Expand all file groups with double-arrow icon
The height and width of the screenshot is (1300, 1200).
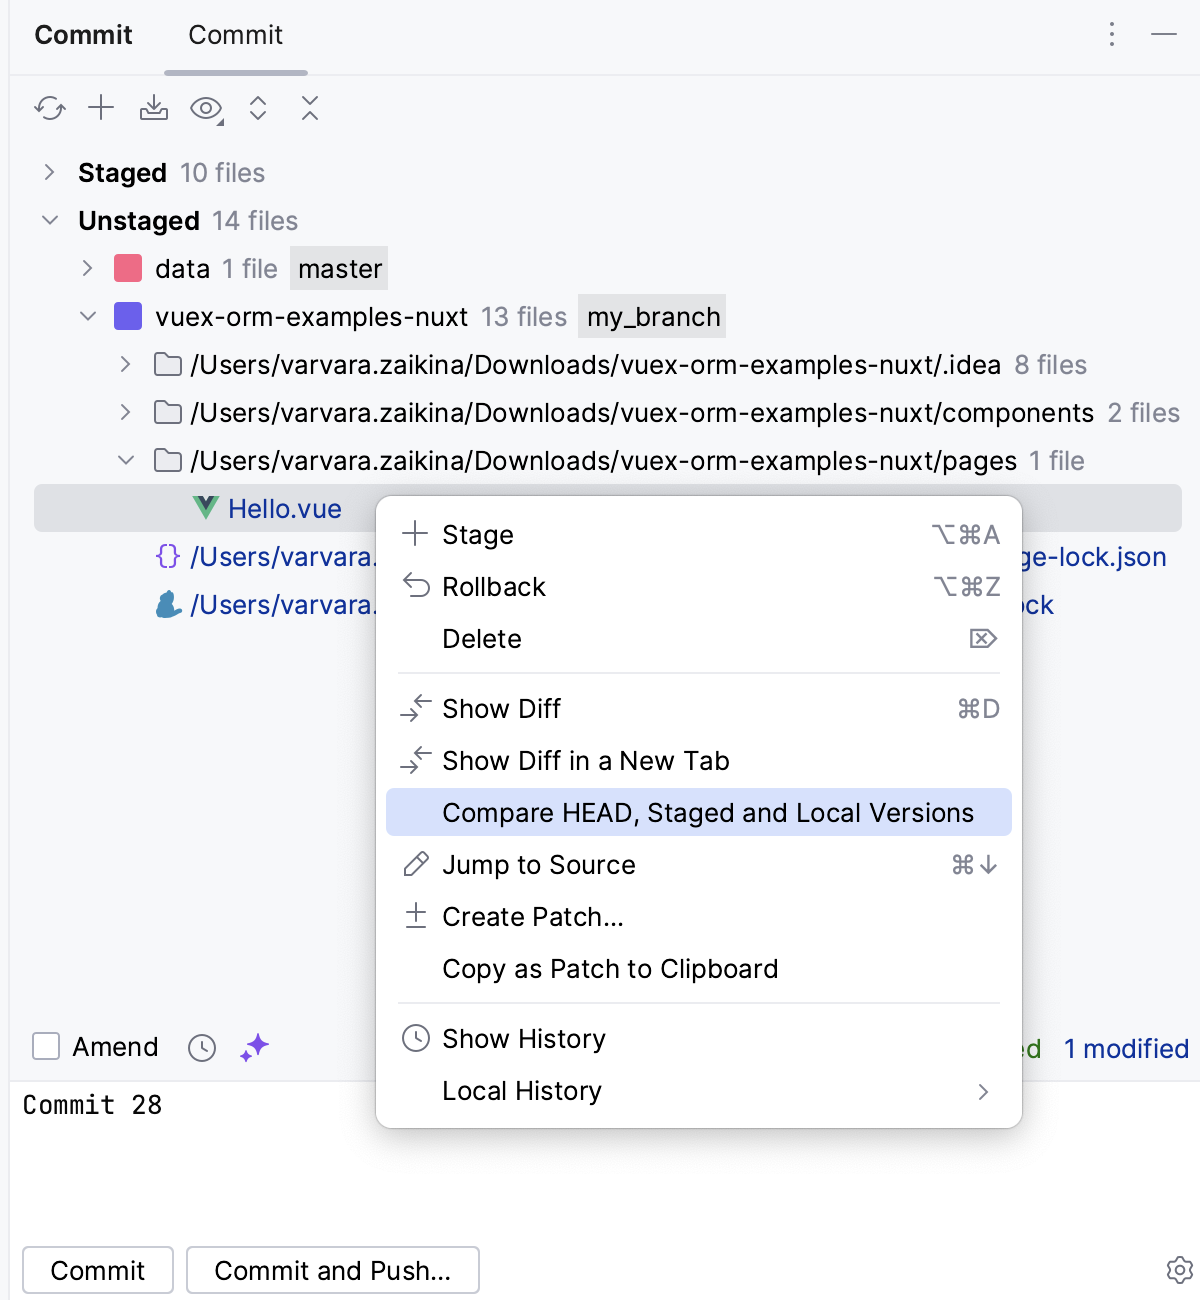257,108
